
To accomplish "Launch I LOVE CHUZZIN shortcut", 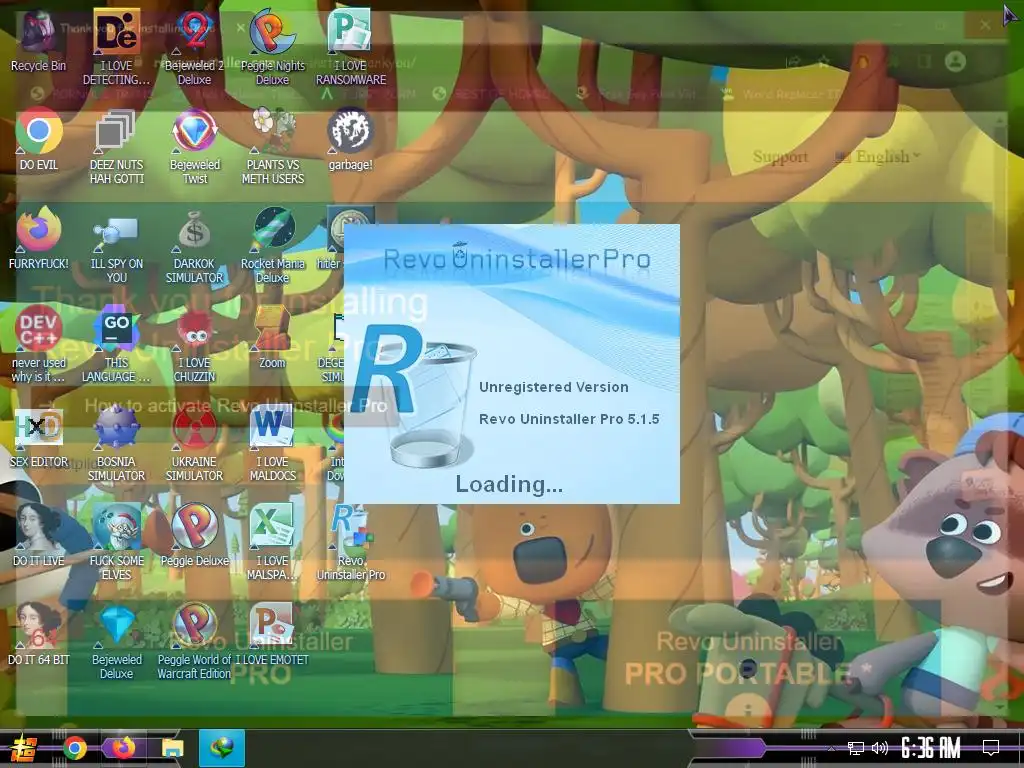I will coord(194,344).
